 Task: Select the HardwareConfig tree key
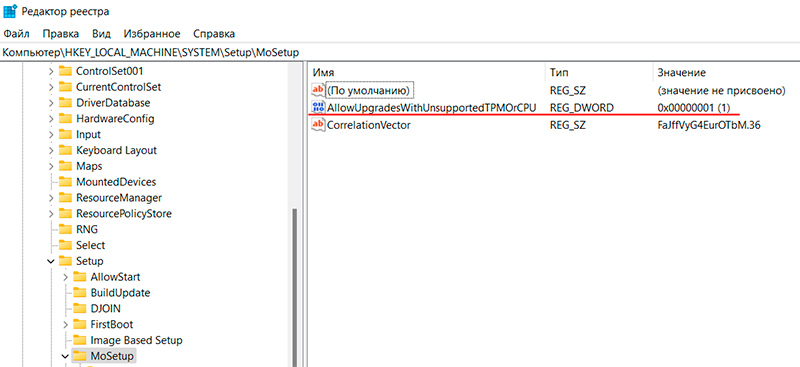(115, 118)
